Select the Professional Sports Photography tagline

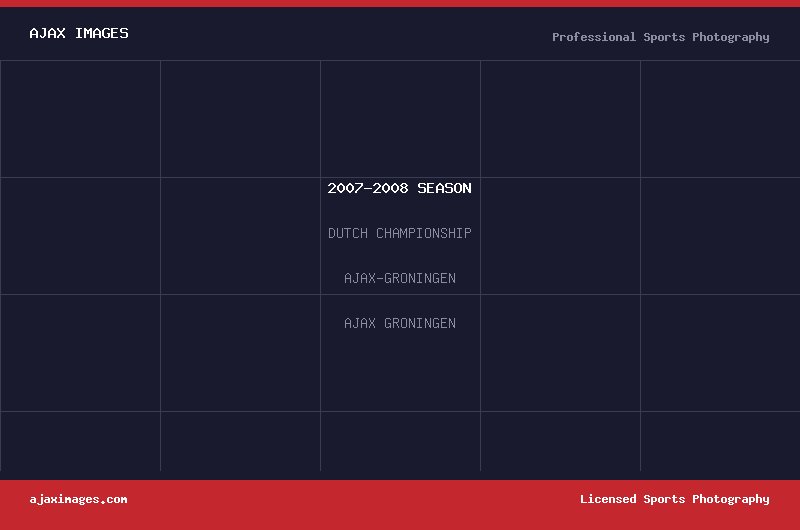pyautogui.click(x=660, y=37)
